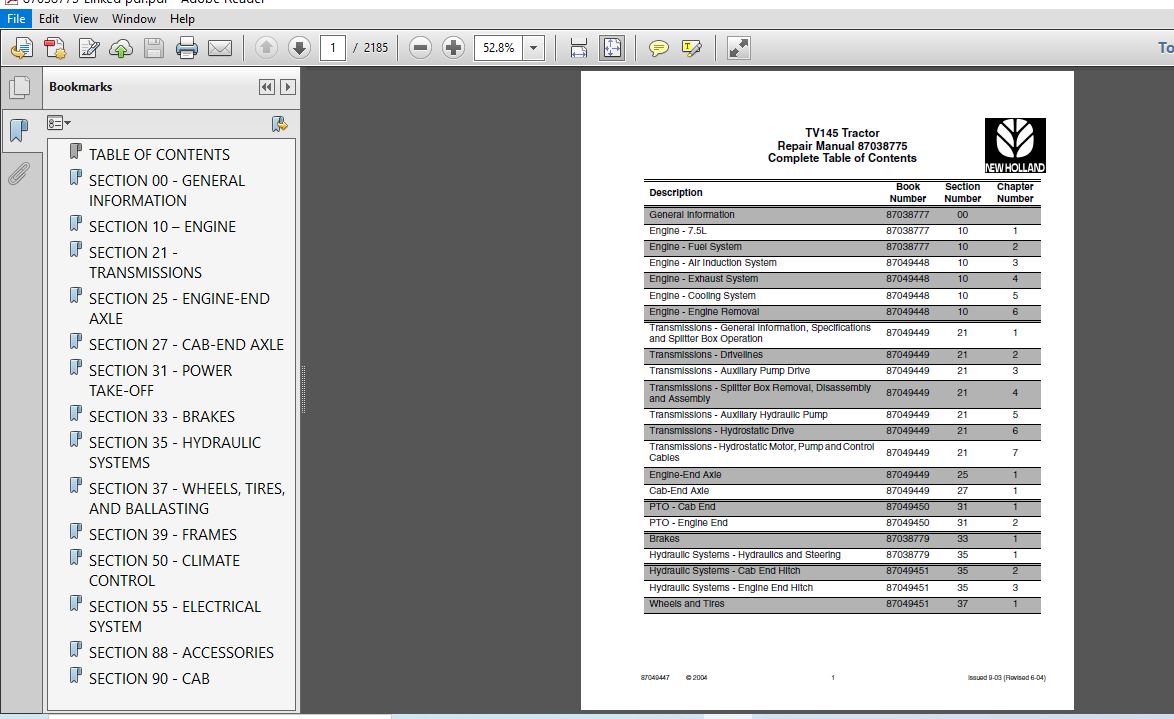Click the New Holland logo on page
Screen dimensions: 1174x719
1015,145
